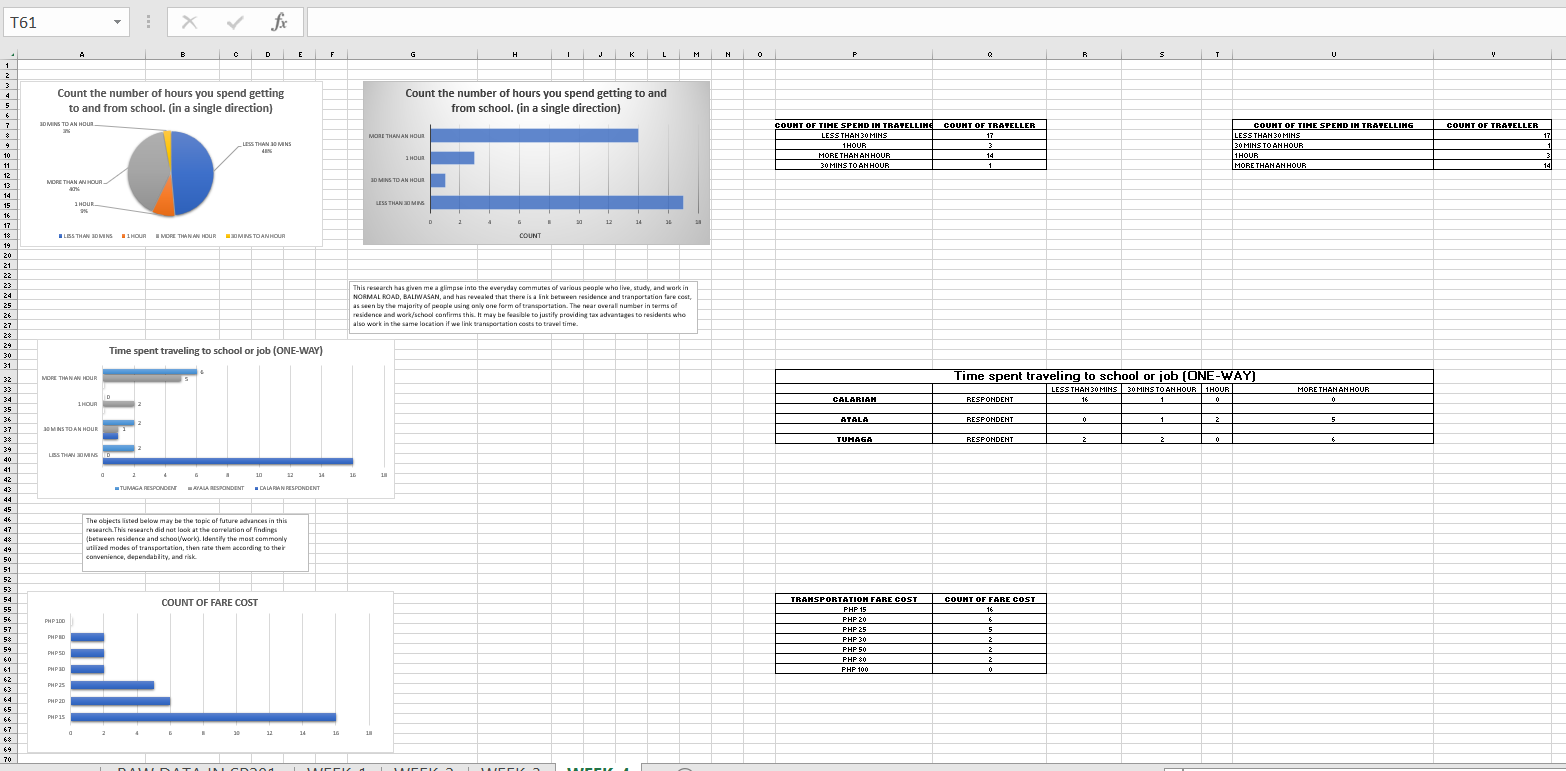Select row 1 header

click(8, 65)
